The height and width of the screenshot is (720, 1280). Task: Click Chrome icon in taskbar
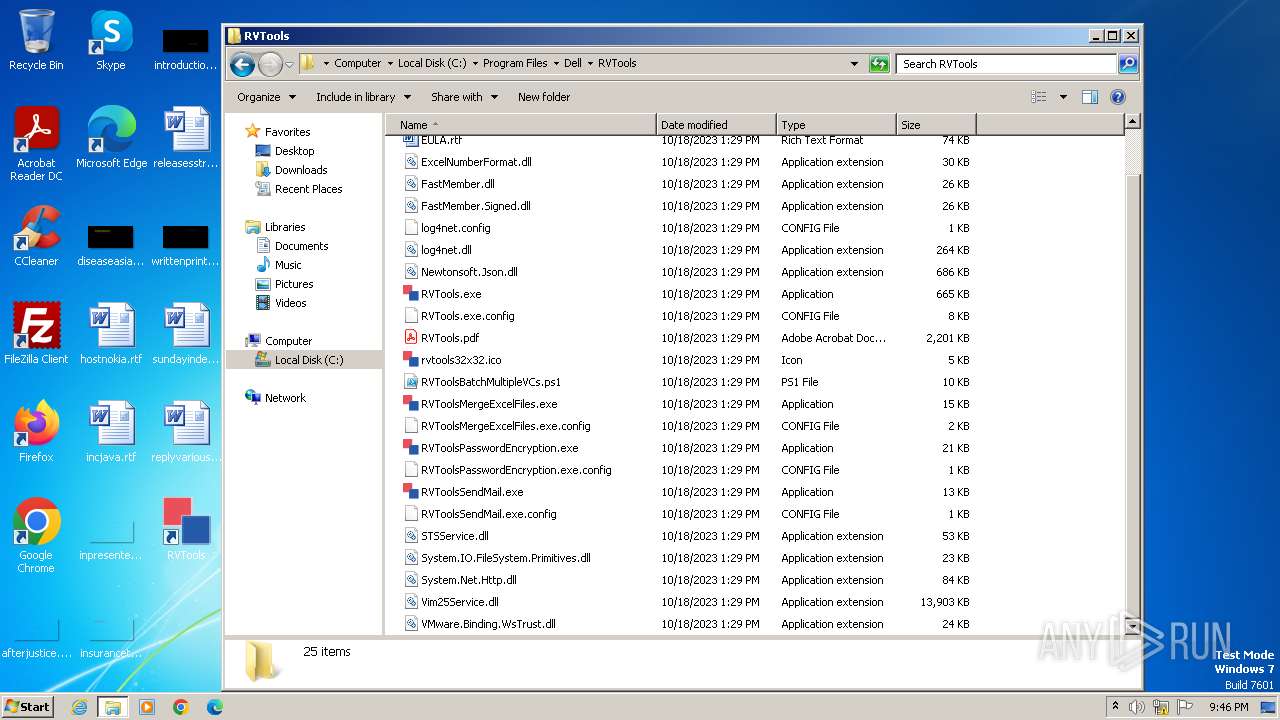181,707
